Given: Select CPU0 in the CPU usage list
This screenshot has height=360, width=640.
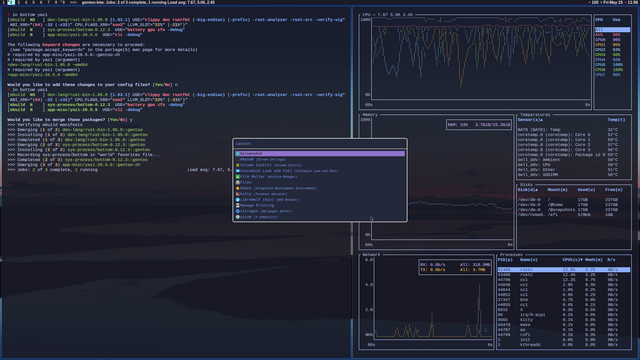Looking at the screenshot, I should coord(612,40).
